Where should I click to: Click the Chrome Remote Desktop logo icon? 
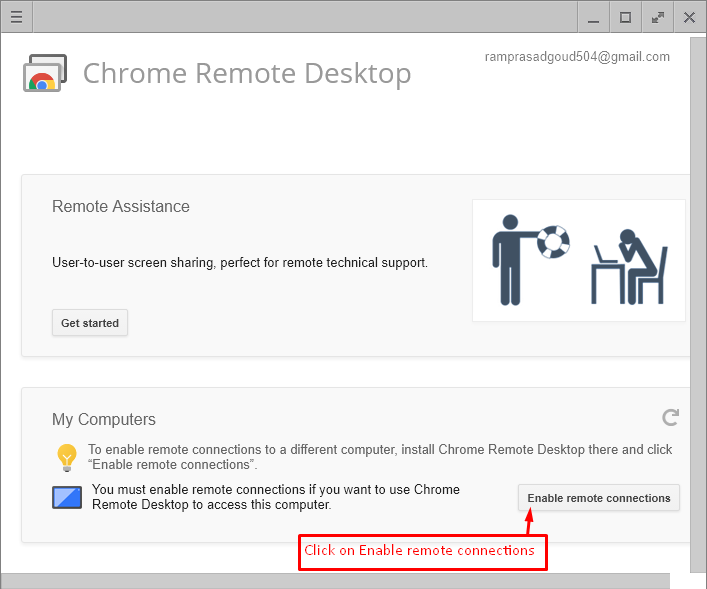[x=45, y=73]
